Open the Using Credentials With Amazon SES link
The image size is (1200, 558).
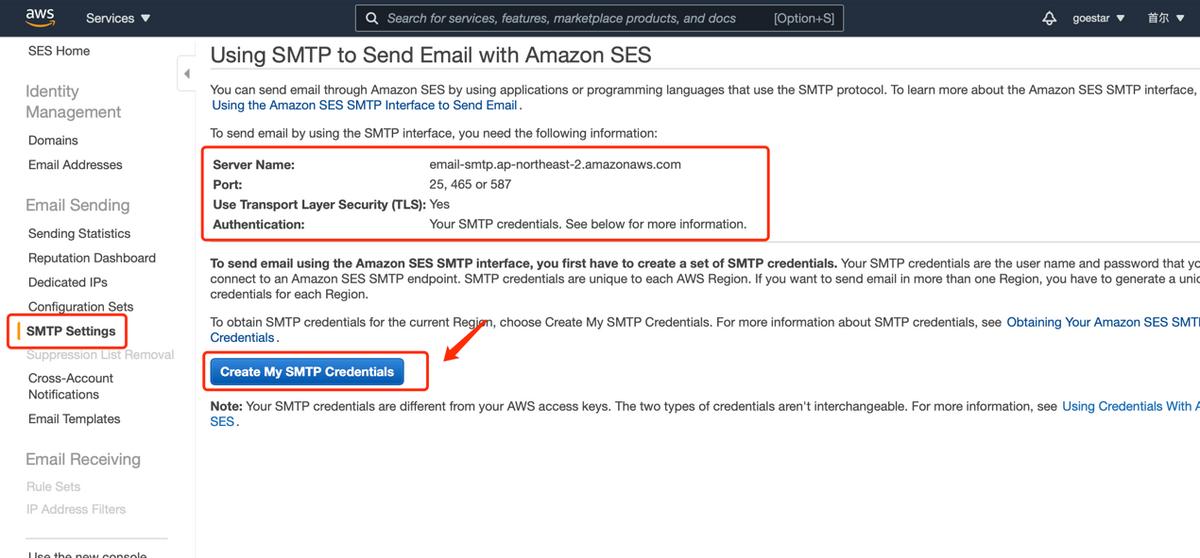click(1128, 406)
